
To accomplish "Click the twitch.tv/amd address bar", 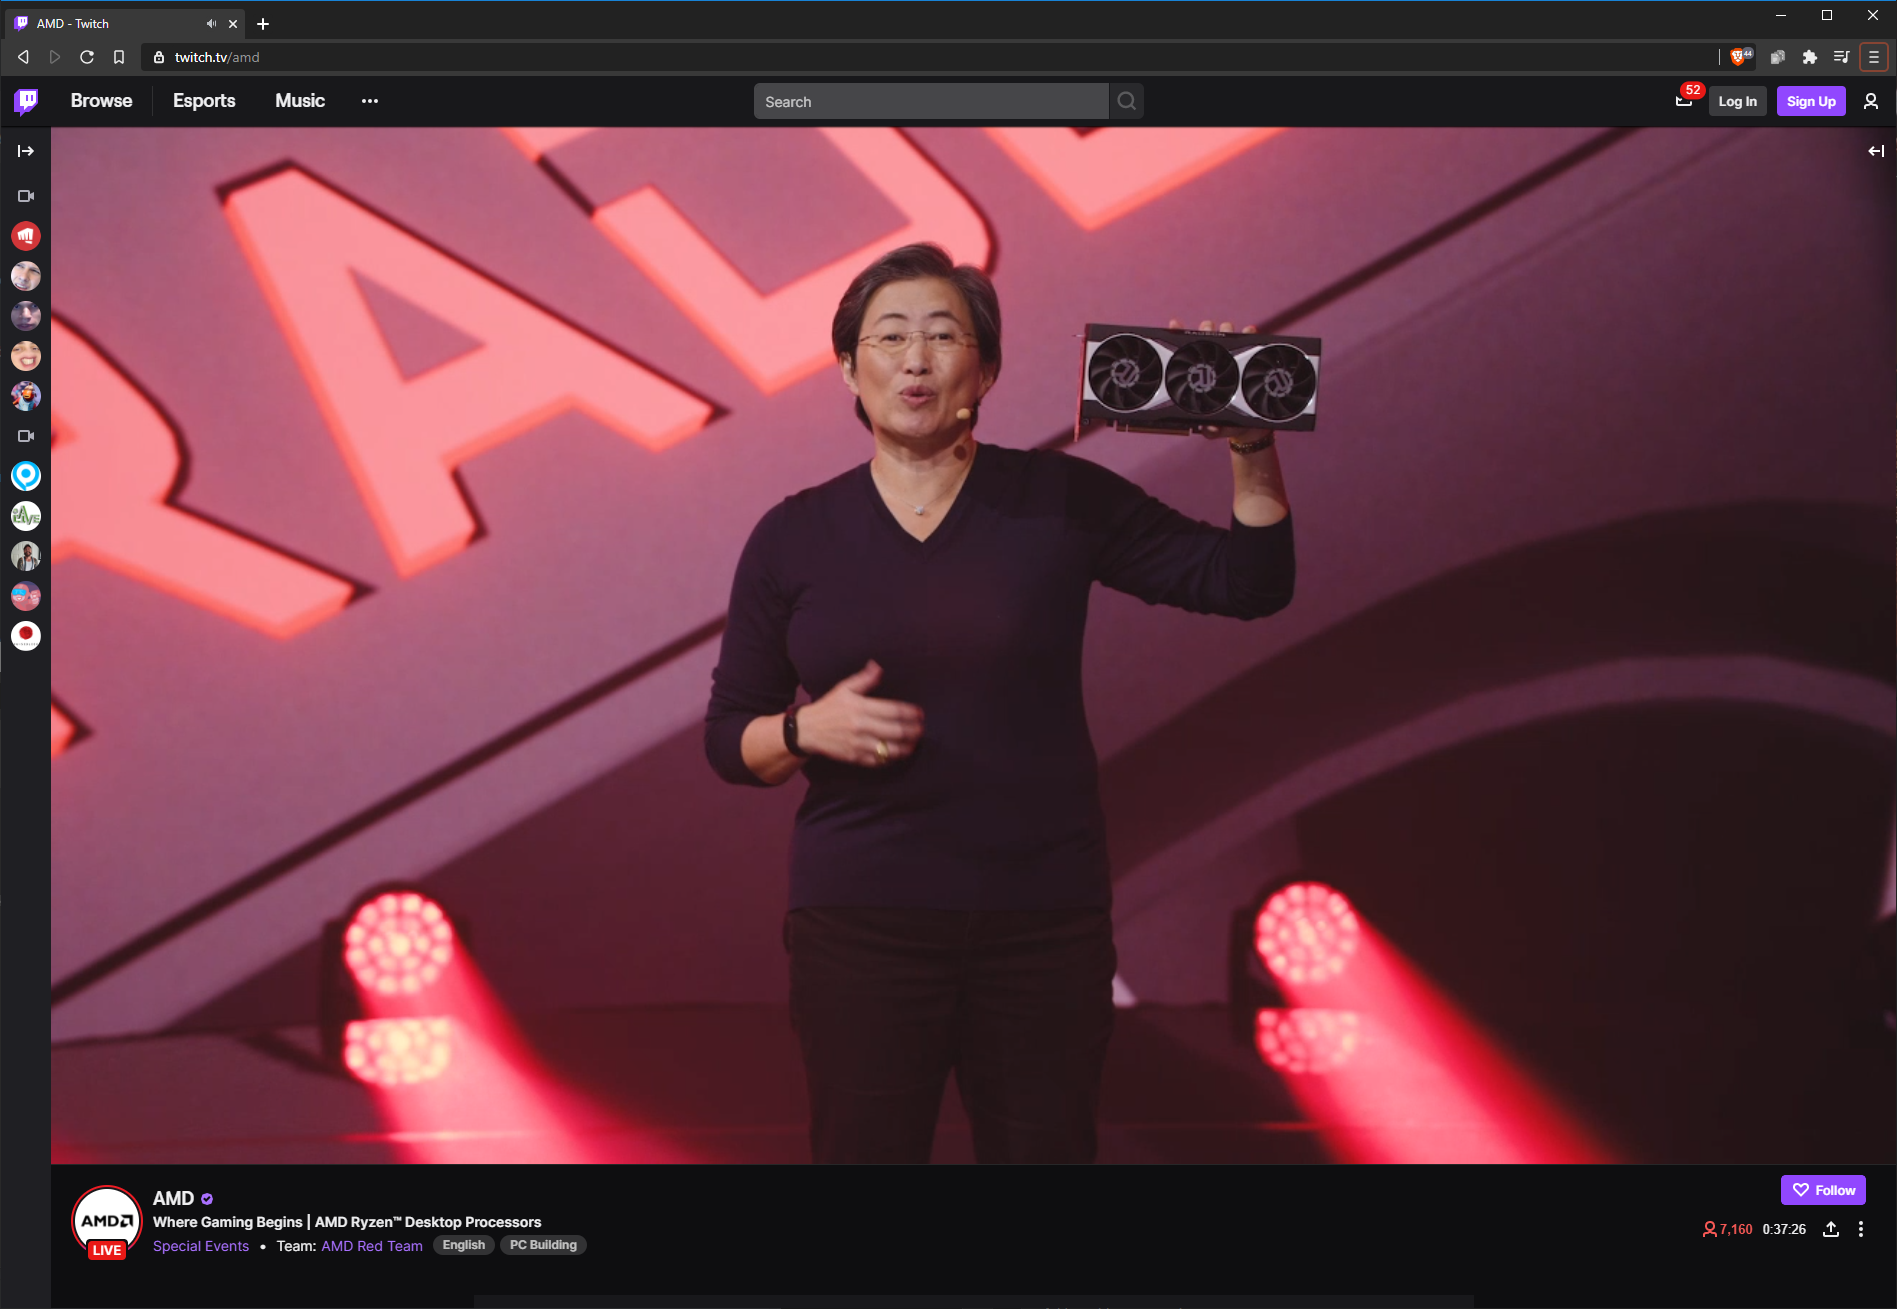I will point(930,57).
